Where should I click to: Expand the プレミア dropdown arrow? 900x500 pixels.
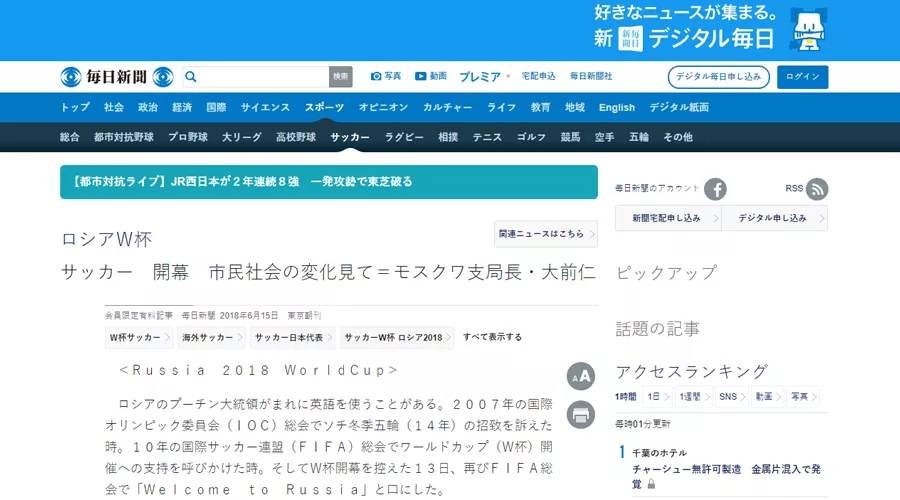(508, 77)
